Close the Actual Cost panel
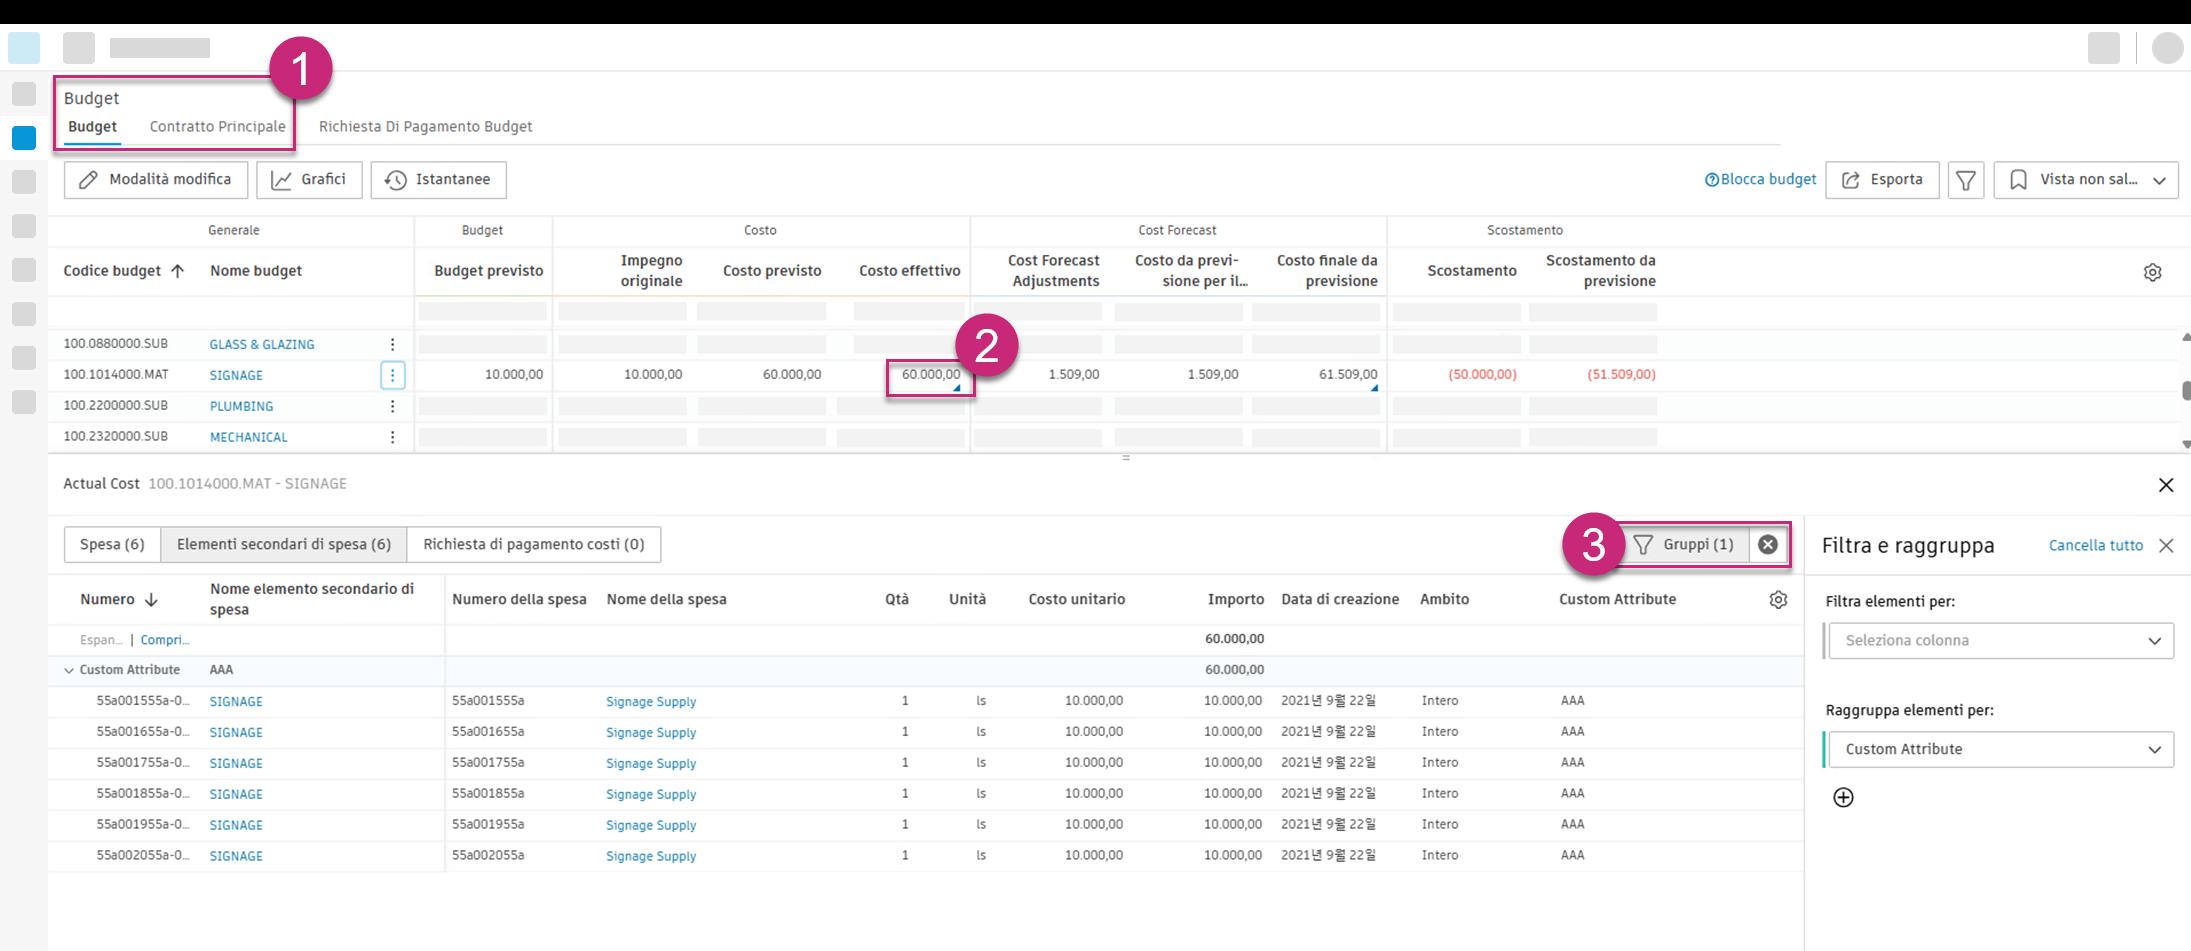The image size is (2191, 951). pos(2166,485)
